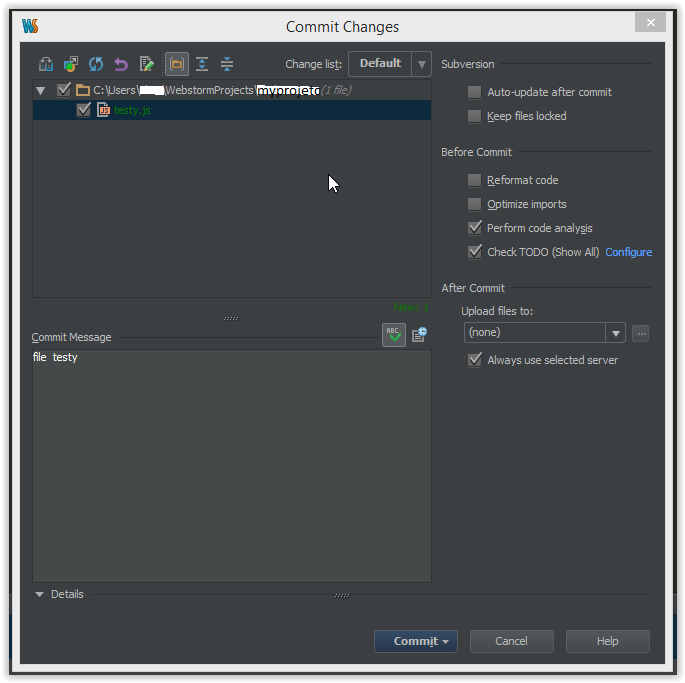Enable Auto-update after commit checkbox
Image resolution: width=685 pixels, height=683 pixels.
pyautogui.click(x=474, y=92)
